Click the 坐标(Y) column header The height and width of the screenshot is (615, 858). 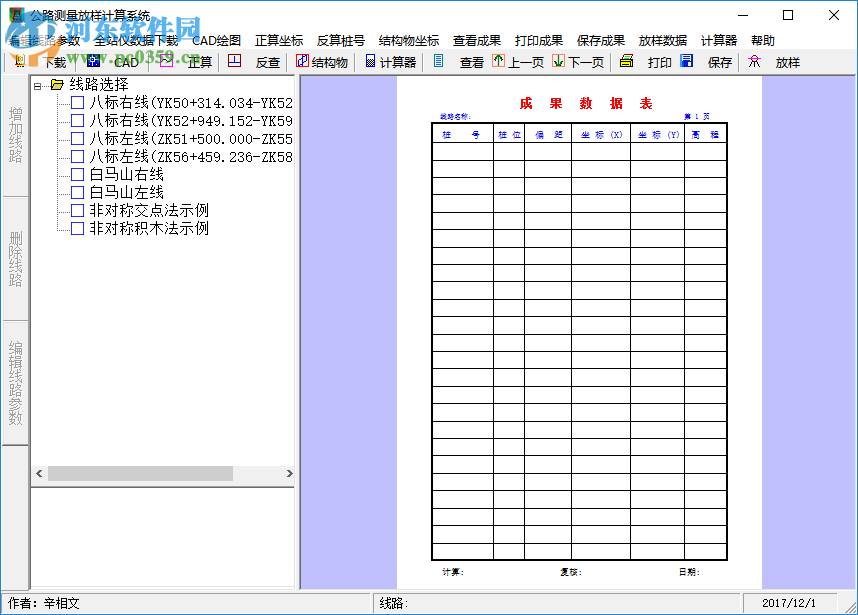pos(658,135)
